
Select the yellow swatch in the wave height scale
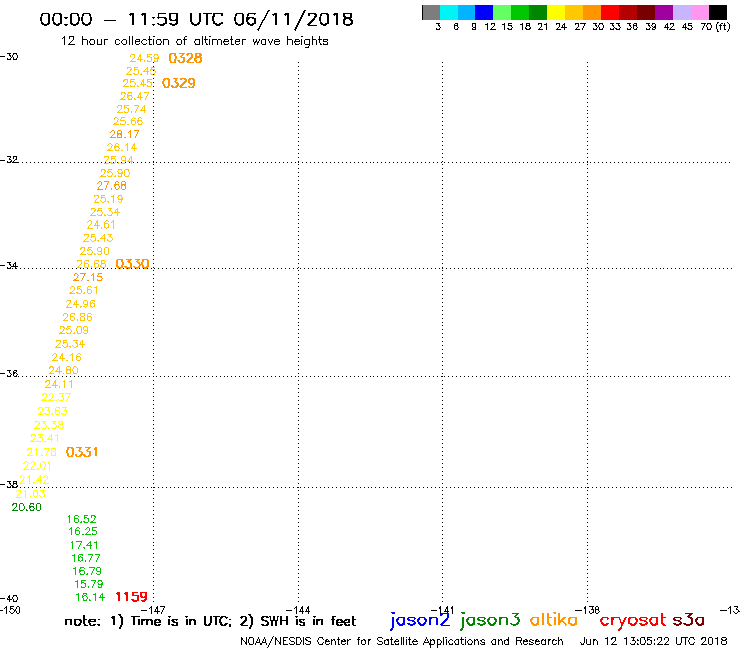[x=556, y=12]
